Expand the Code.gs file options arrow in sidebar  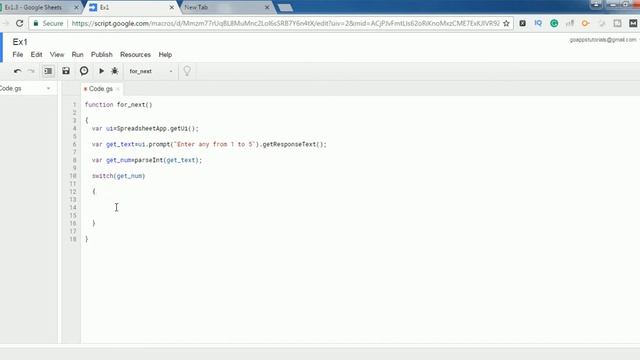point(48,89)
